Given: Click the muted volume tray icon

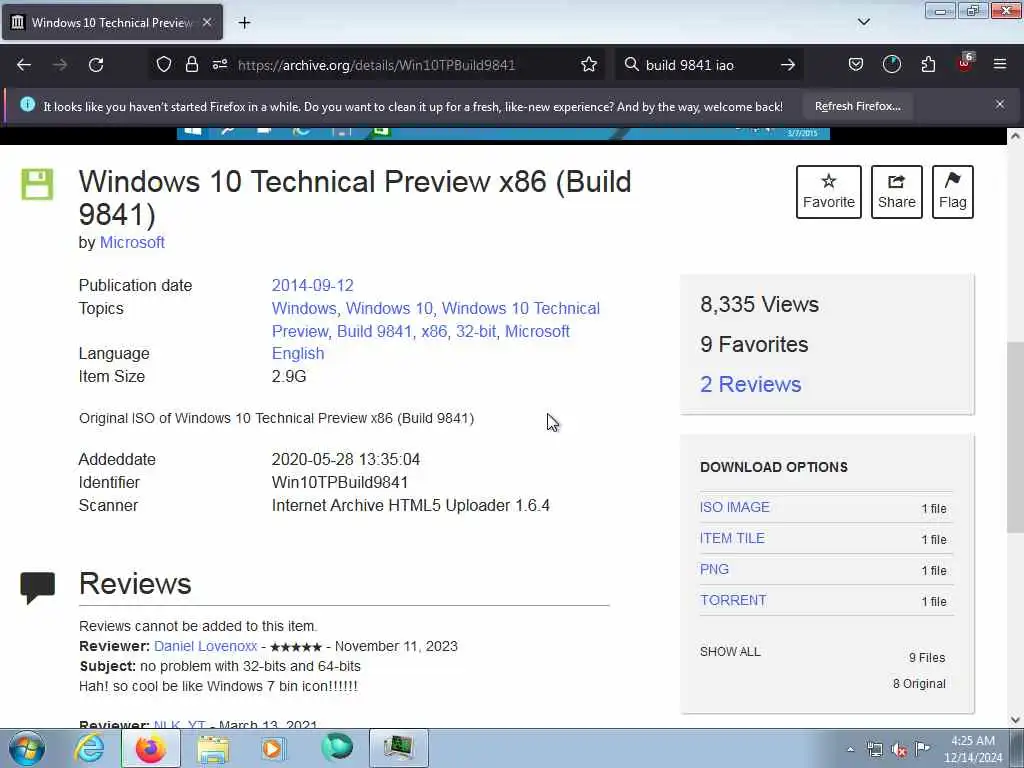Looking at the screenshot, I should point(899,749).
